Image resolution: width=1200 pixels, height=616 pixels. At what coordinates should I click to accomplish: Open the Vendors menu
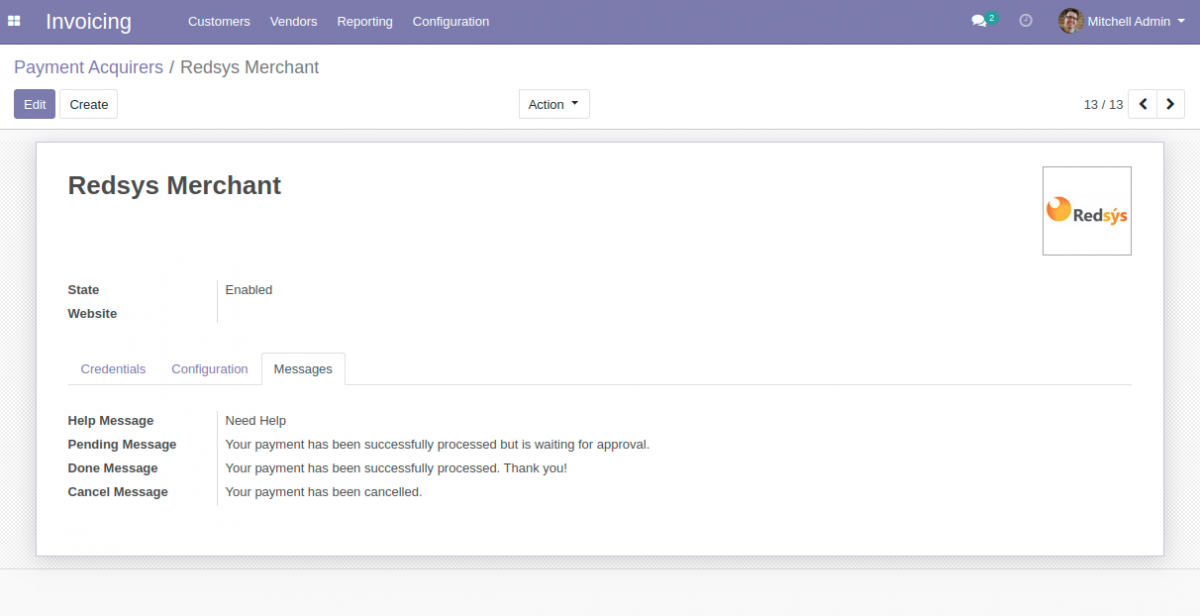click(x=293, y=21)
